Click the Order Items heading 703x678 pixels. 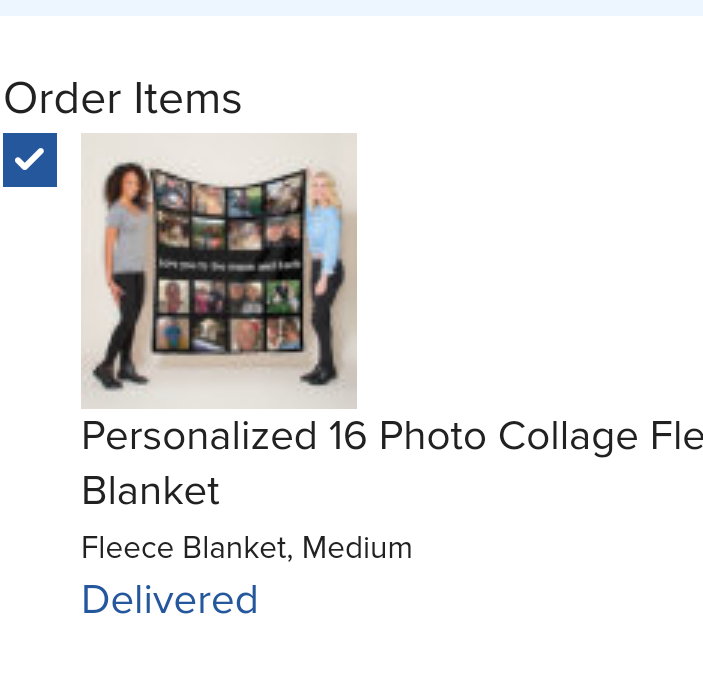pos(123,99)
